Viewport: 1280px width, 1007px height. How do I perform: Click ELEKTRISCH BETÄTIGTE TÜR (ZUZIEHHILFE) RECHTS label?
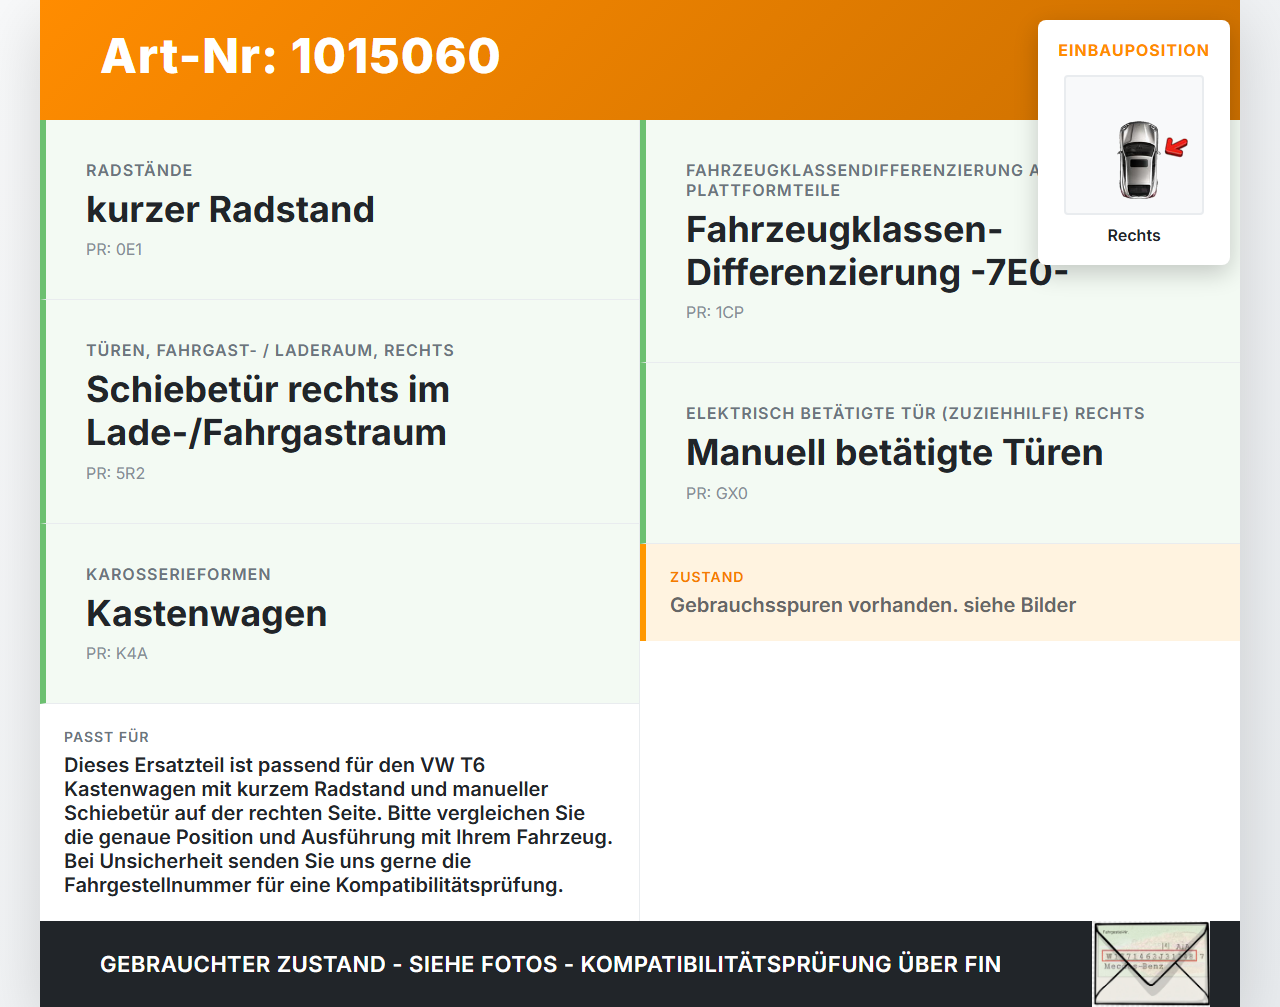coord(915,413)
